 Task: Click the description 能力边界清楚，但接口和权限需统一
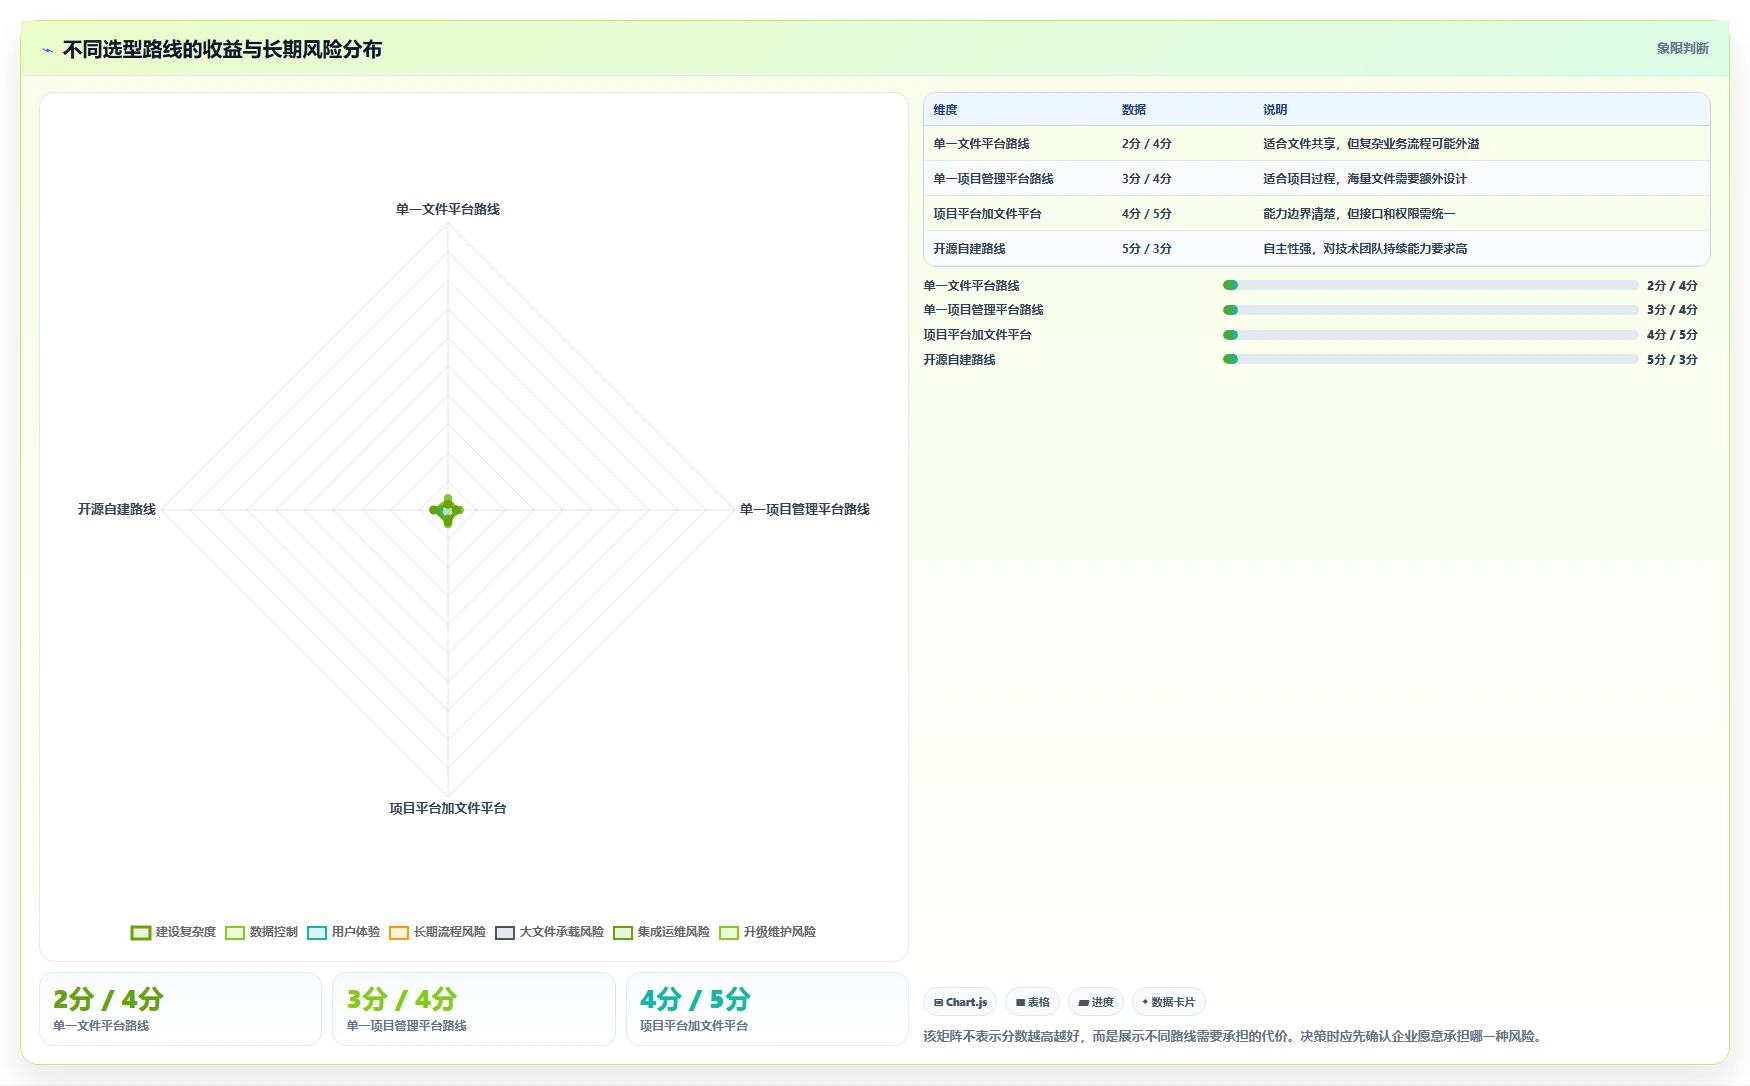[1359, 214]
